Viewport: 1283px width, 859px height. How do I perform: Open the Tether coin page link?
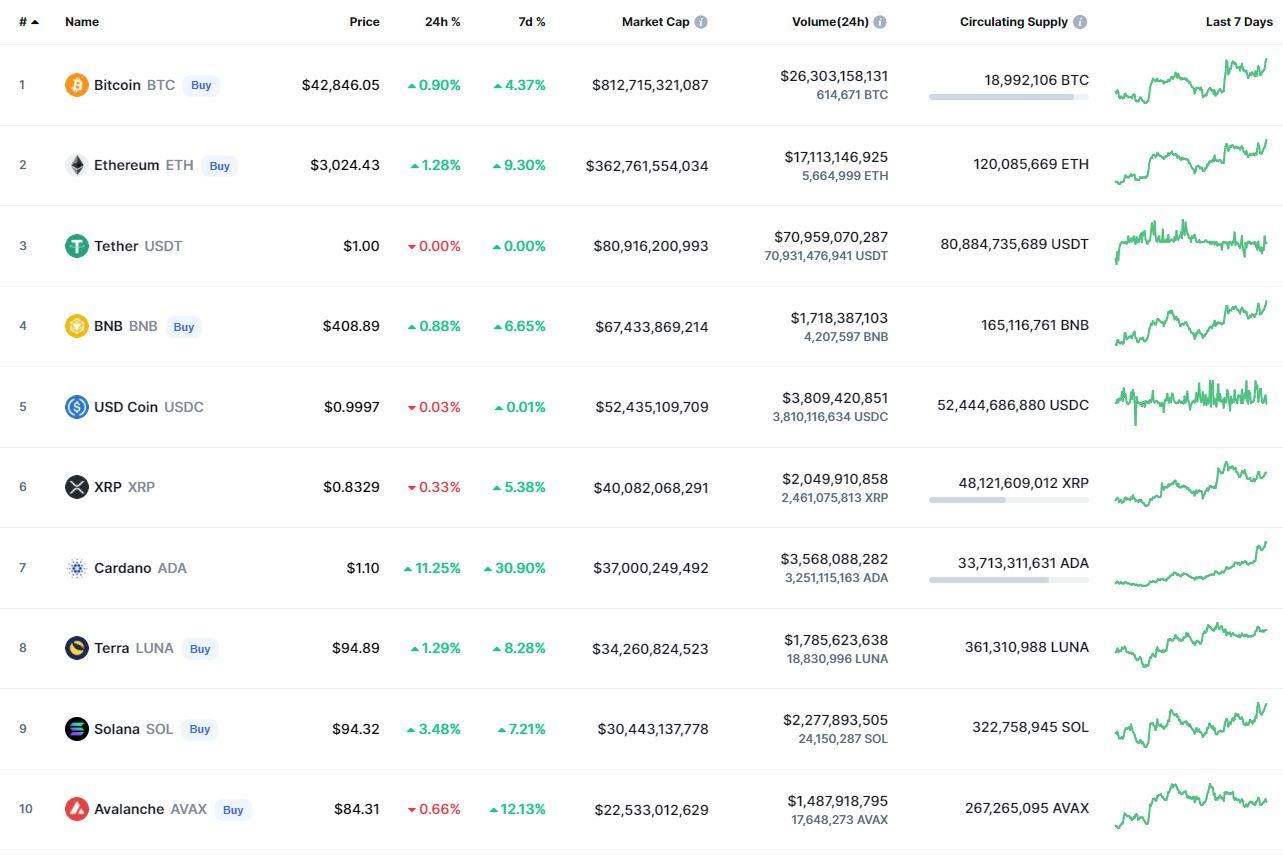138,246
